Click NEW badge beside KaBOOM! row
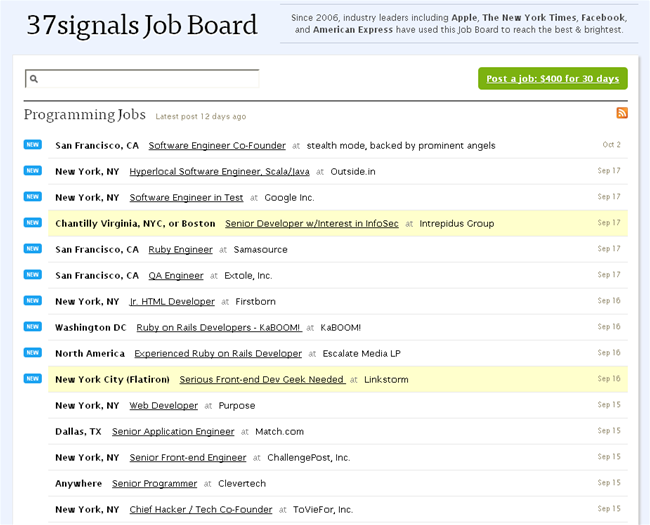This screenshot has height=525, width=650. click(32, 327)
